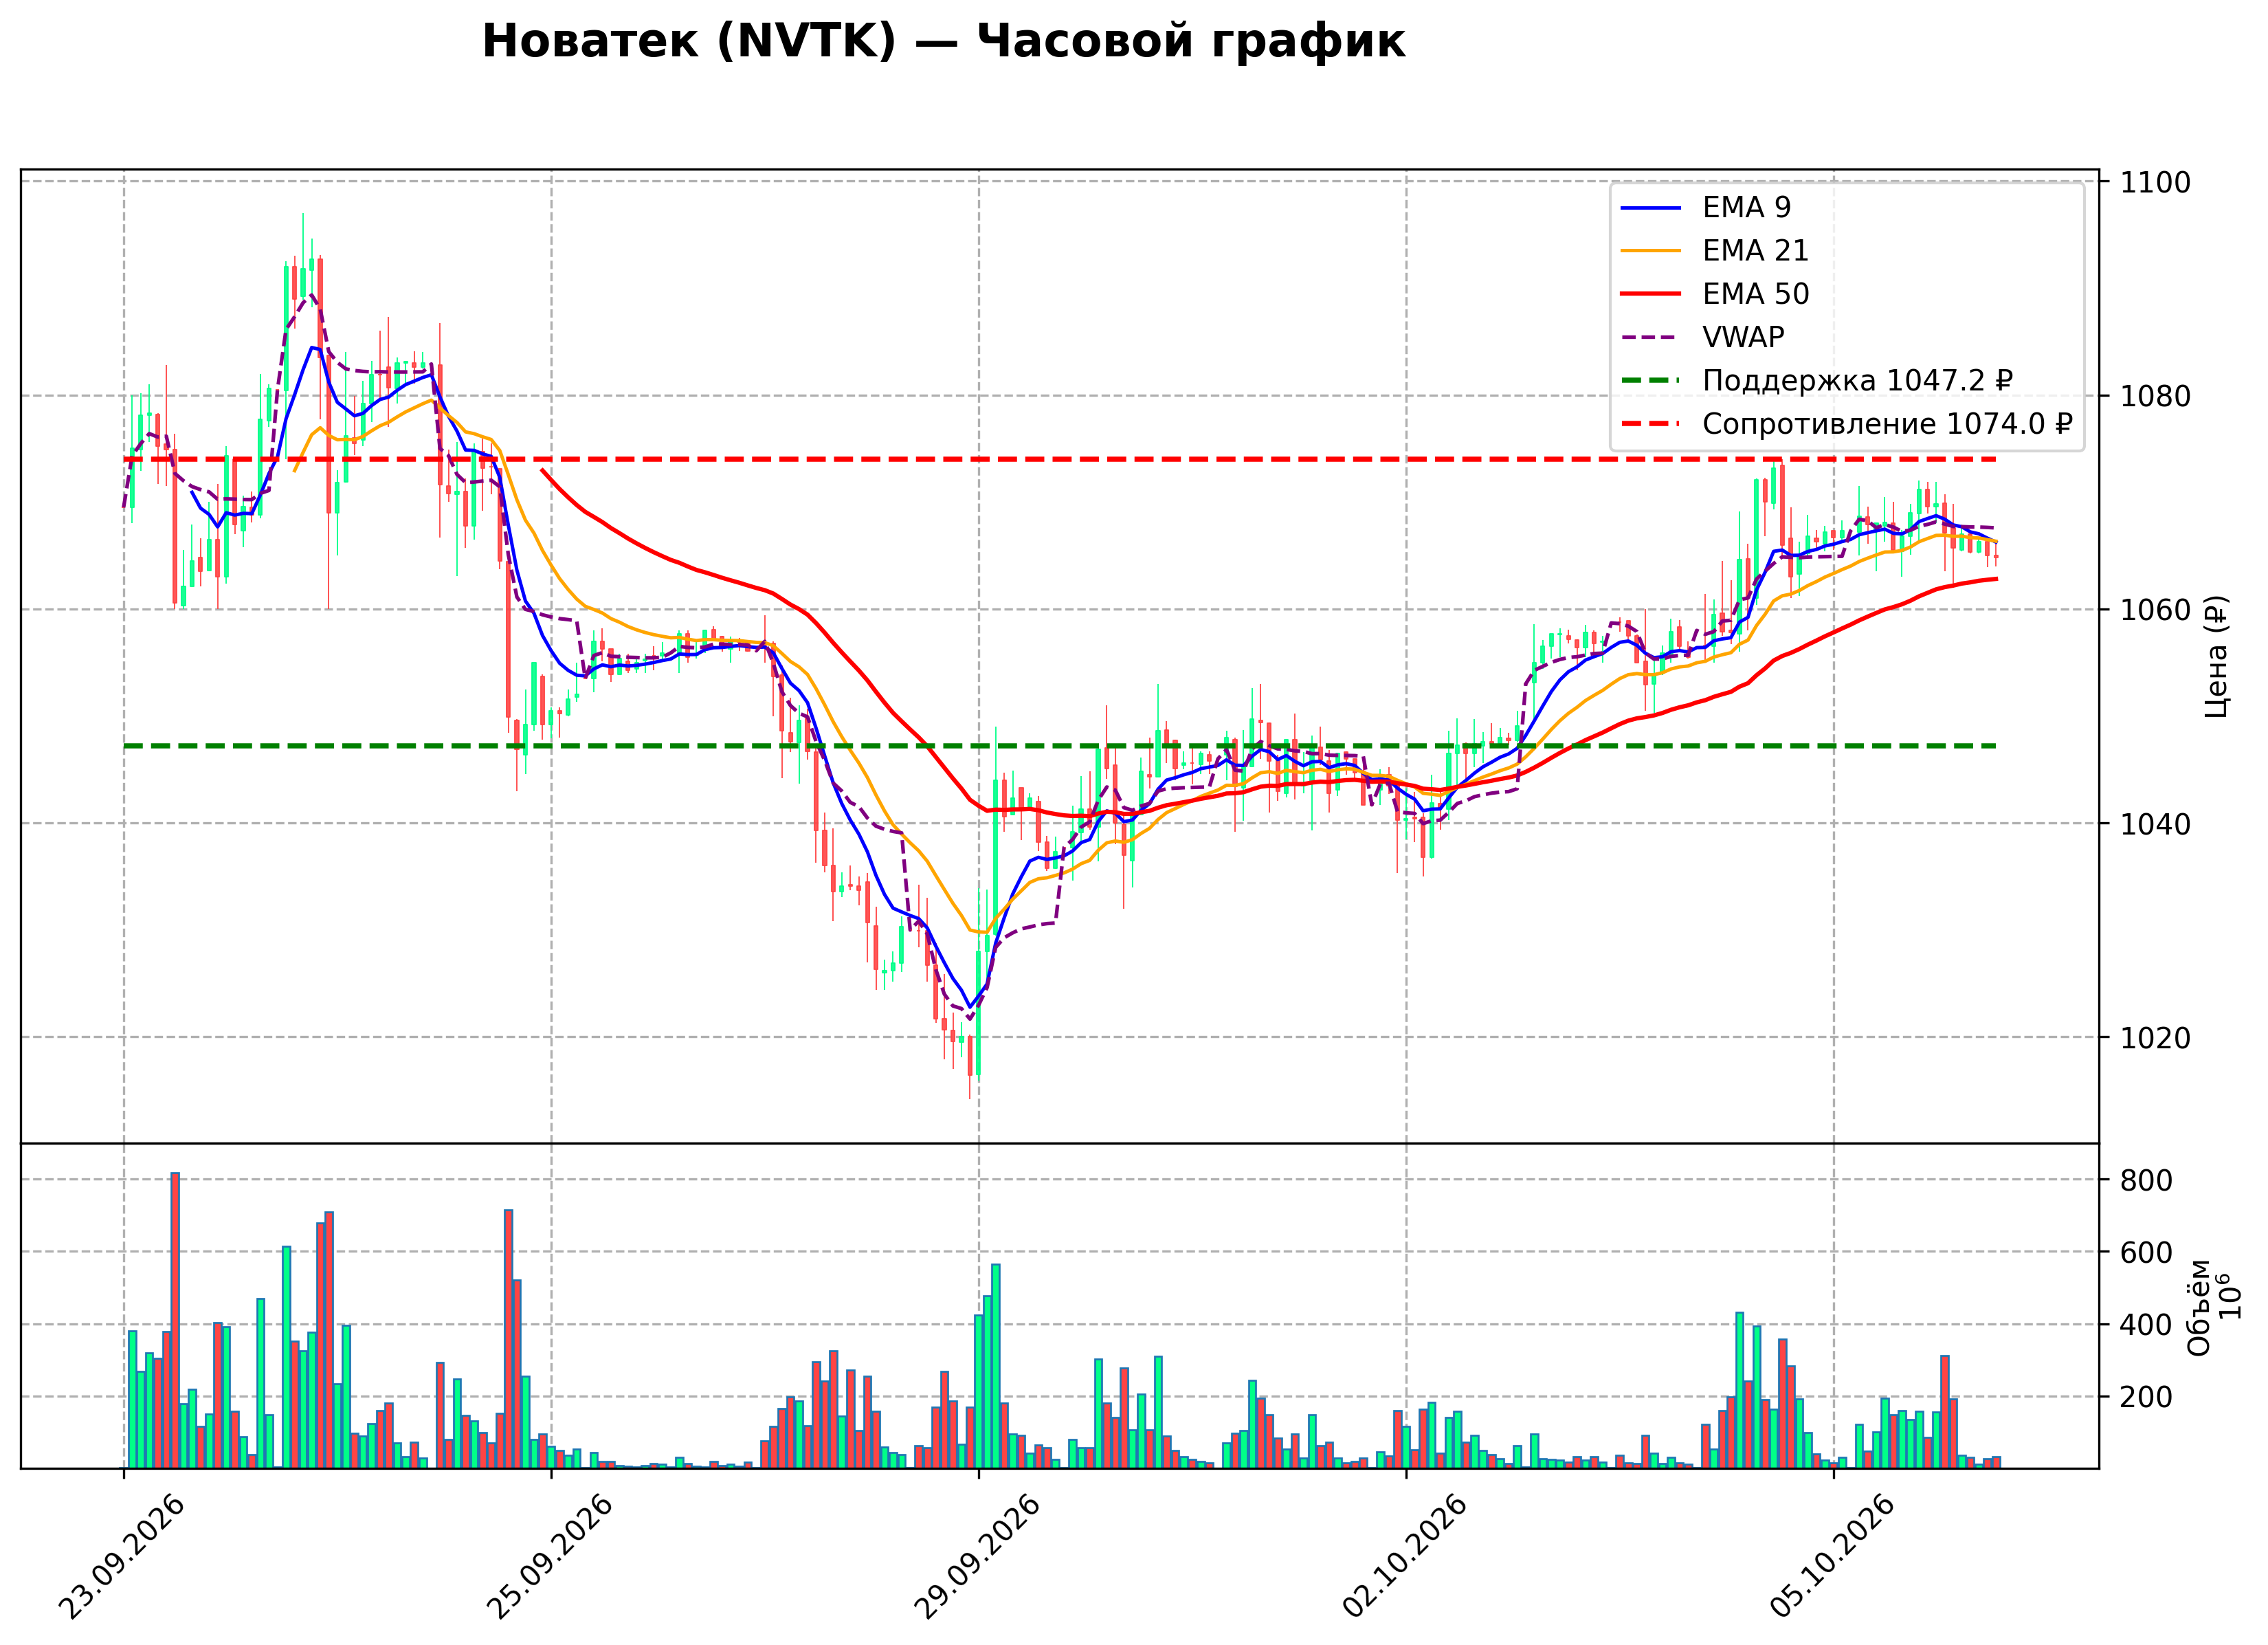The height and width of the screenshot is (1645, 2268).
Task: Click the orange EMA 21 line sample in the legend
Action: [1651, 251]
